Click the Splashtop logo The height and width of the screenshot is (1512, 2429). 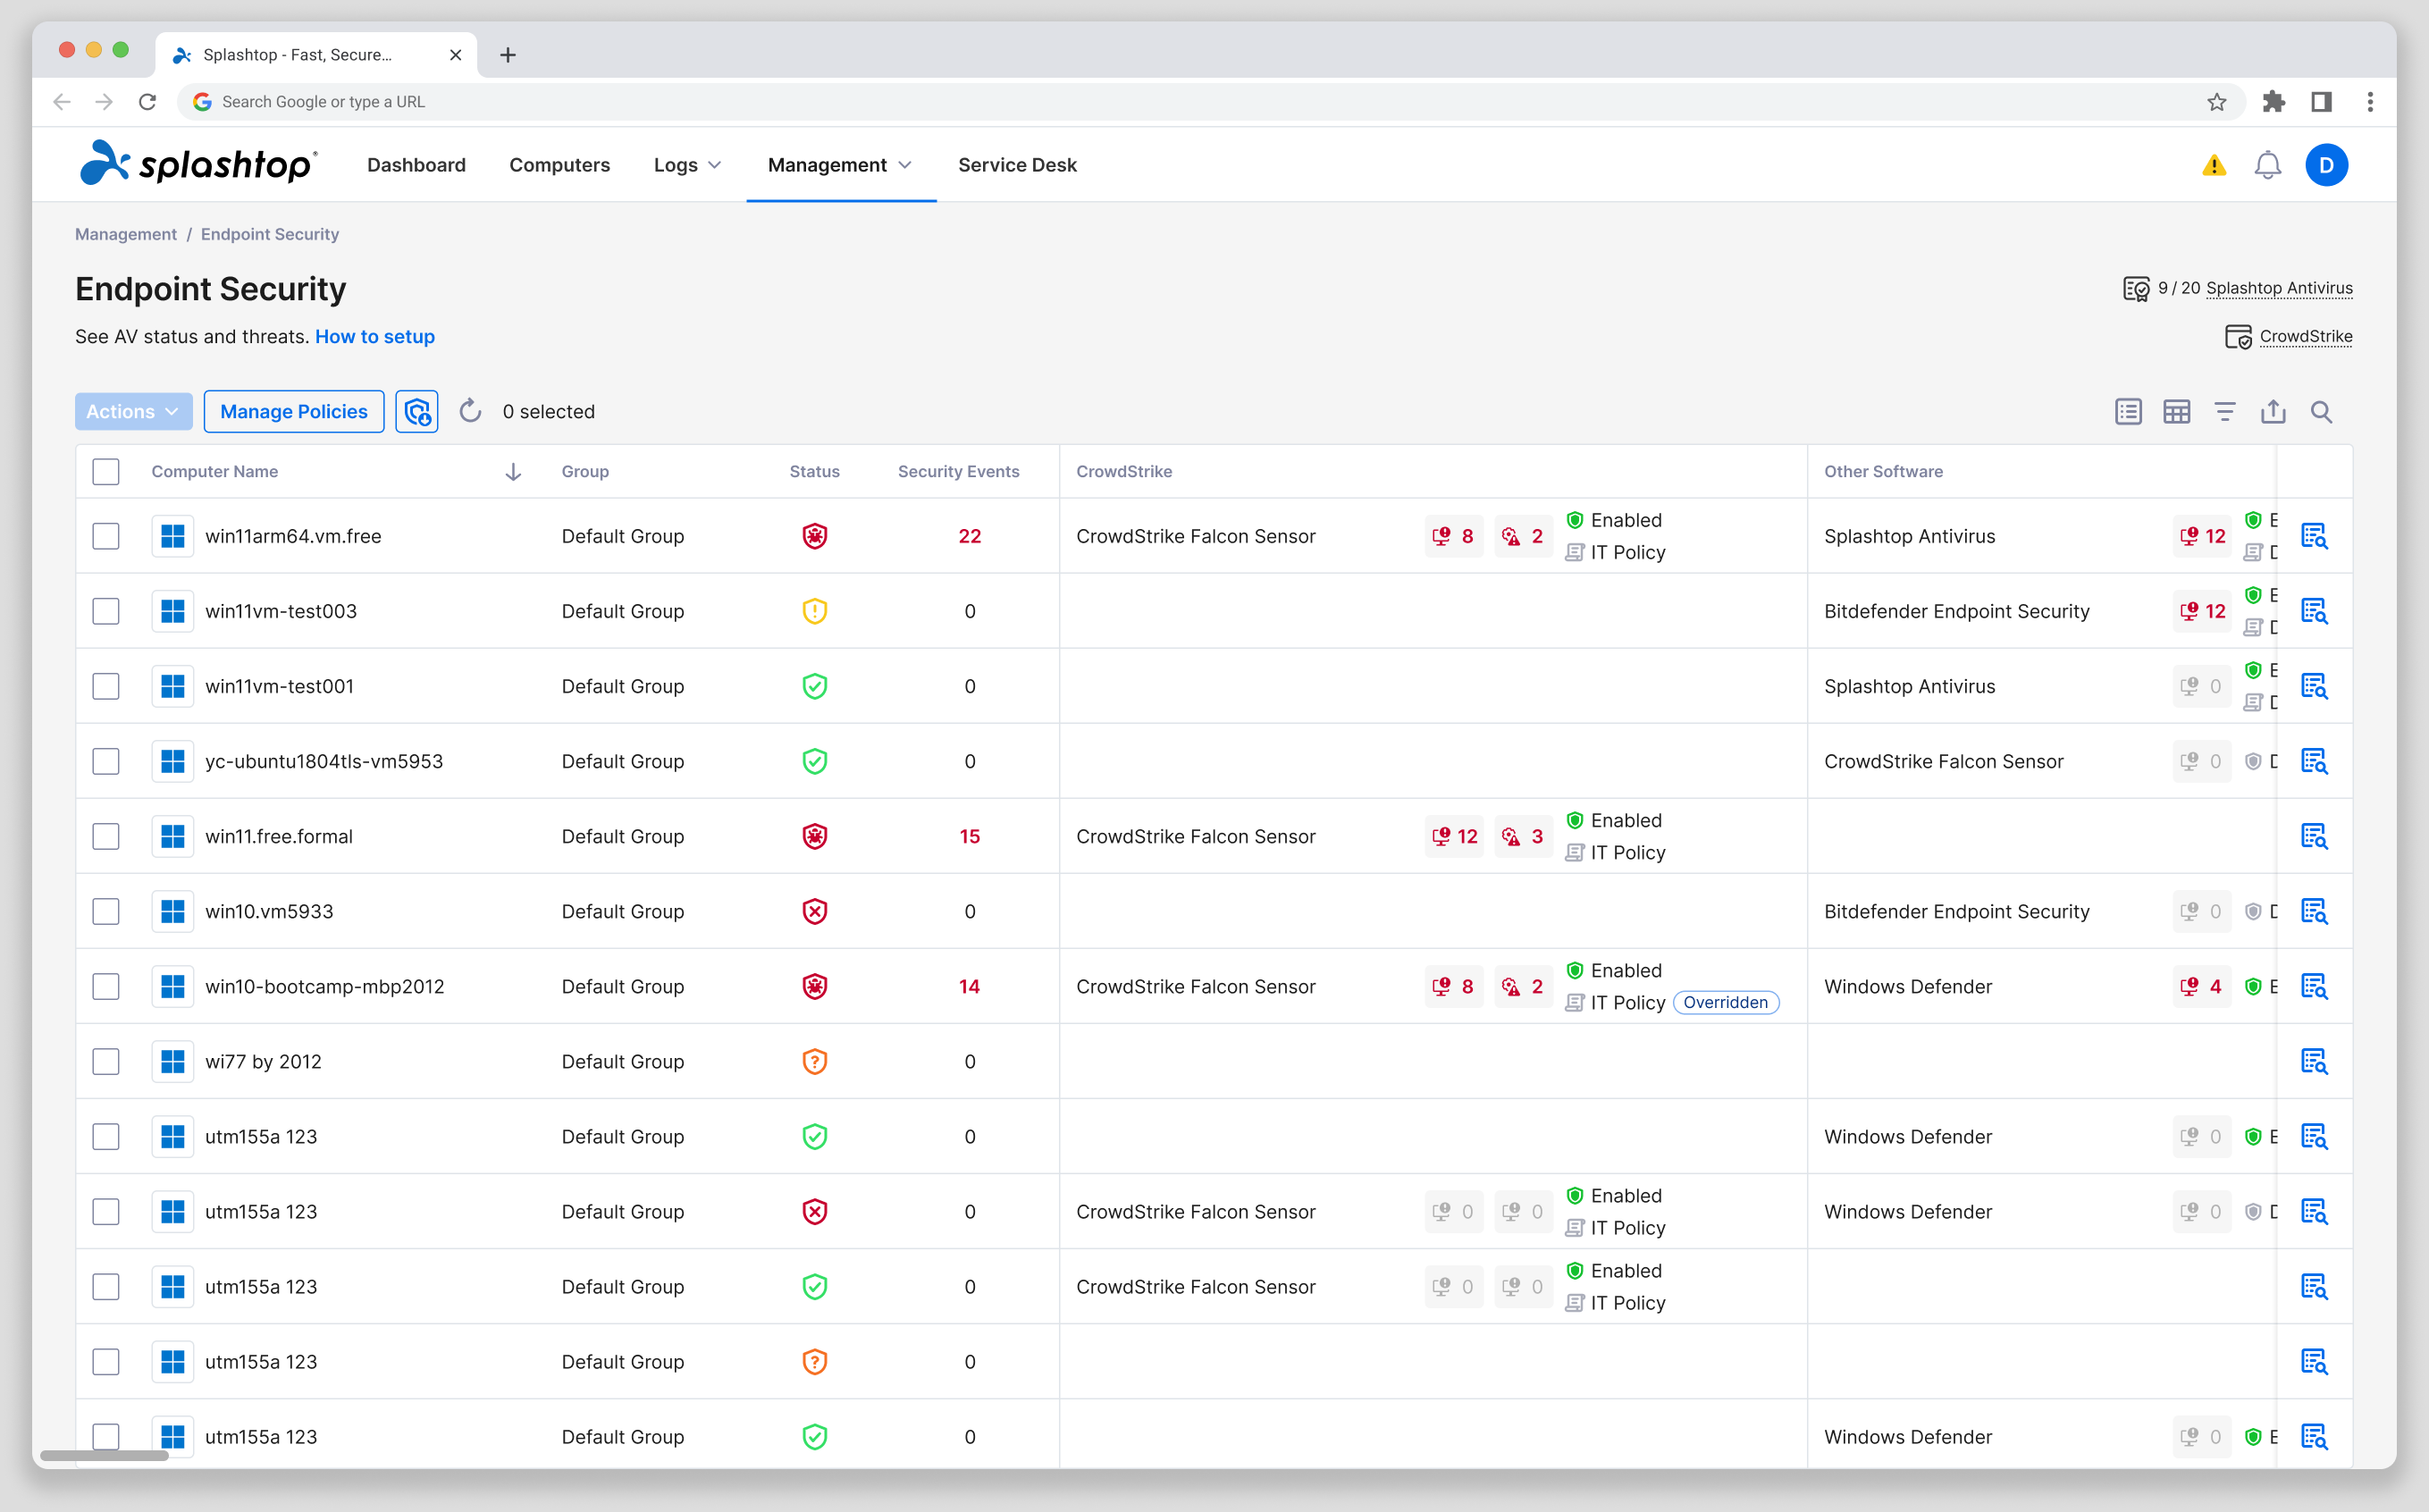[x=198, y=163]
